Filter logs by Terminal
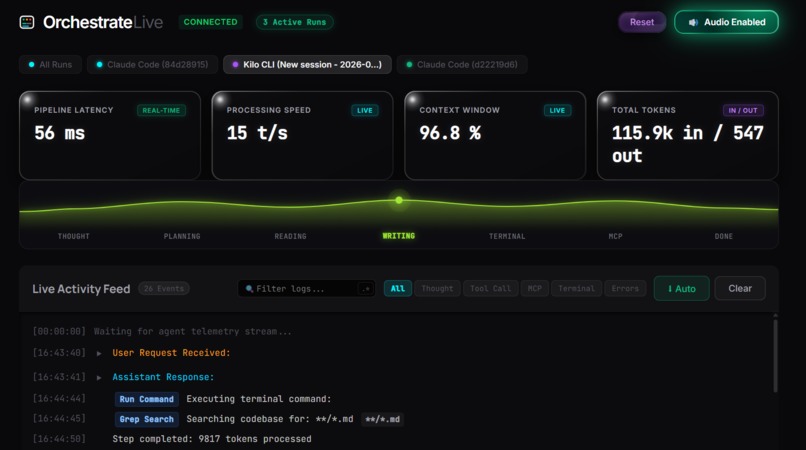806x450 pixels. (x=576, y=289)
